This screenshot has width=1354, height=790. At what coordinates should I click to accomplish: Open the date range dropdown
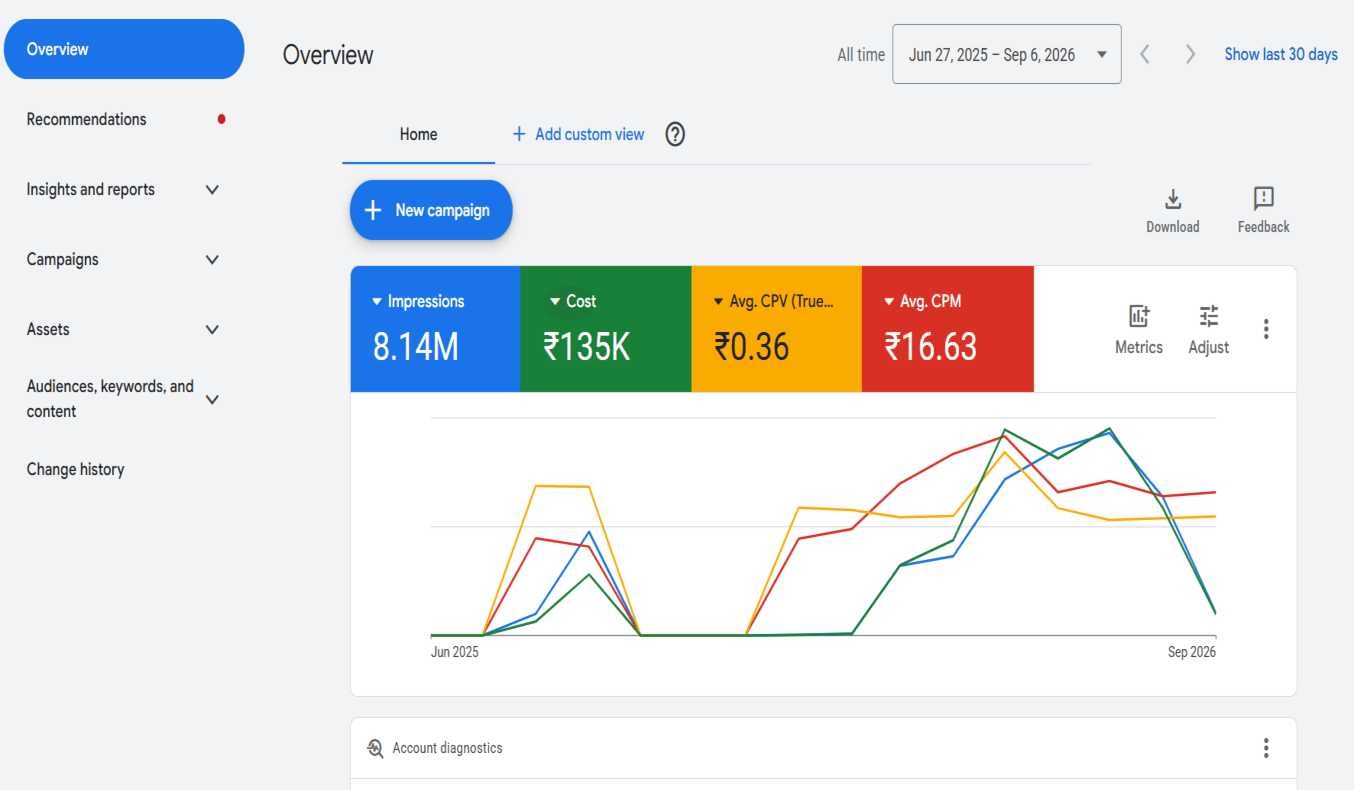[1006, 54]
